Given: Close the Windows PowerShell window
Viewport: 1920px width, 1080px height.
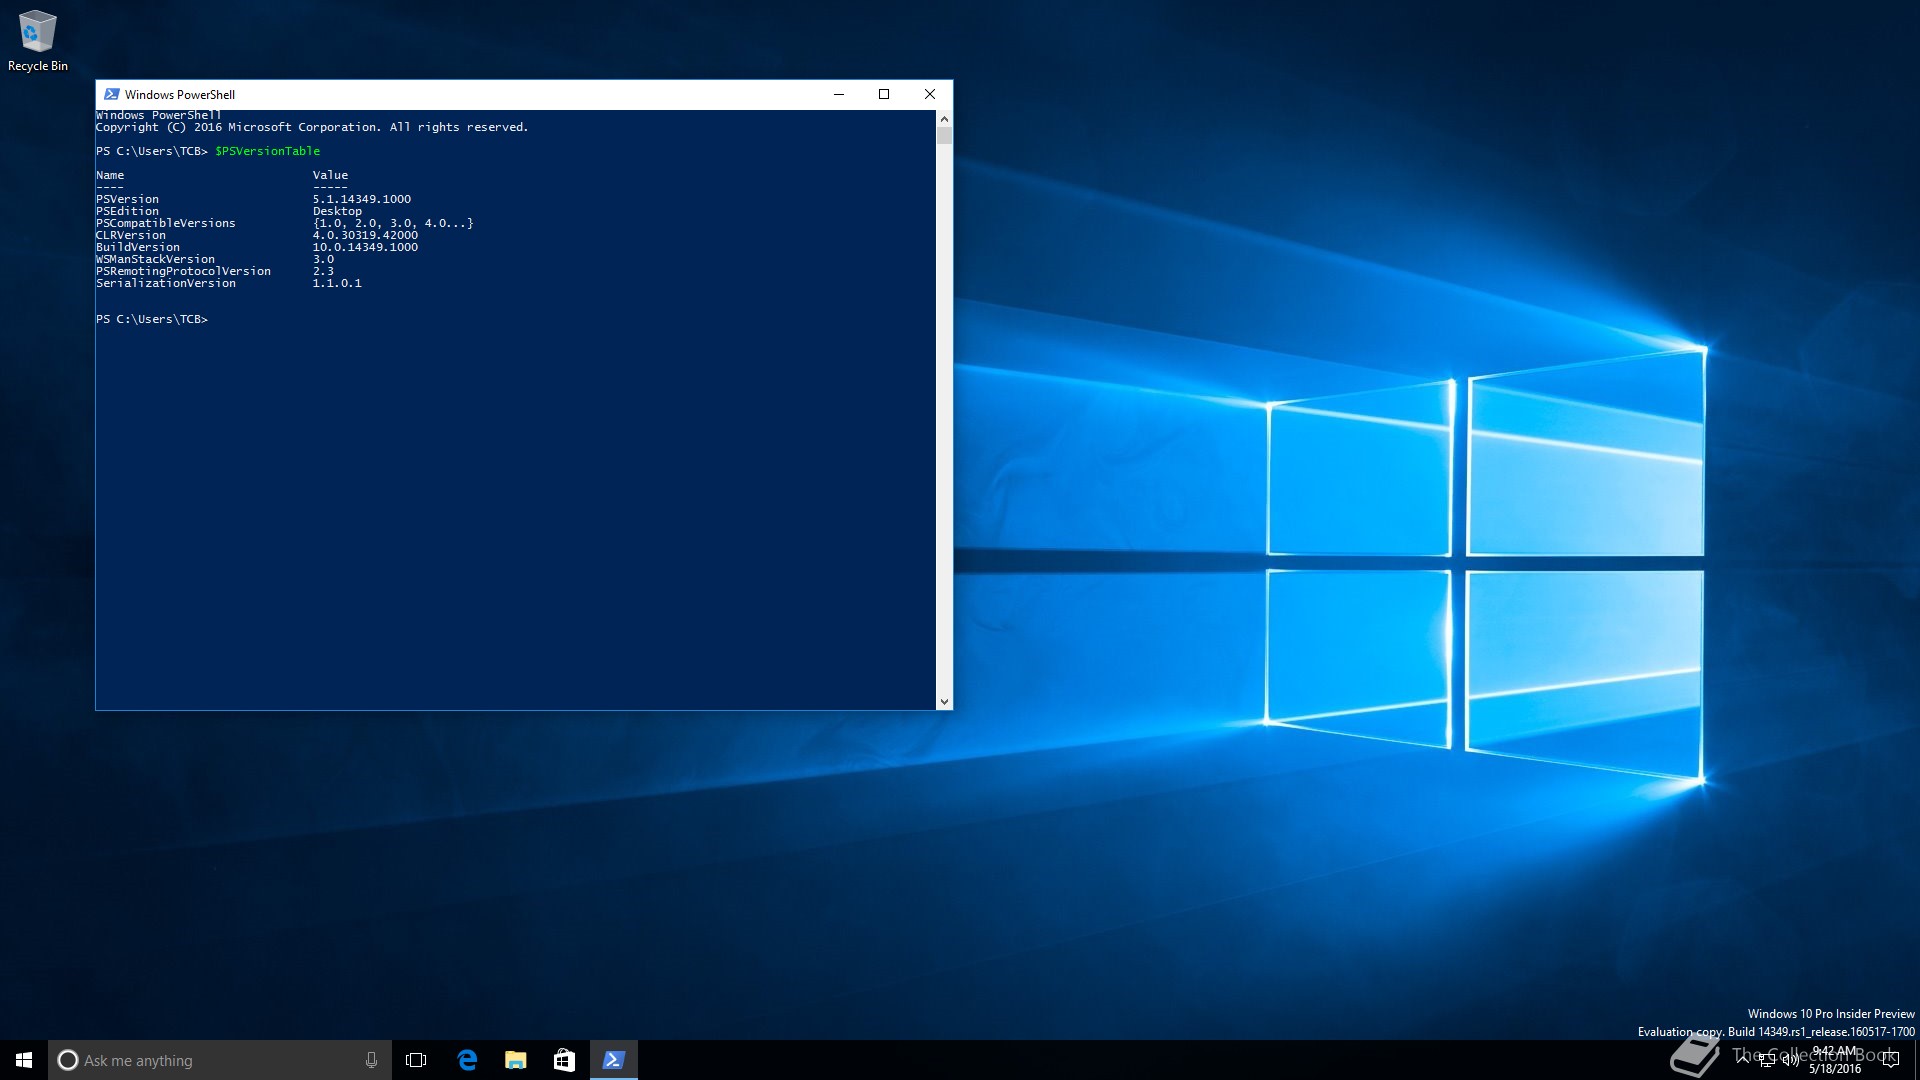Looking at the screenshot, I should tap(930, 94).
